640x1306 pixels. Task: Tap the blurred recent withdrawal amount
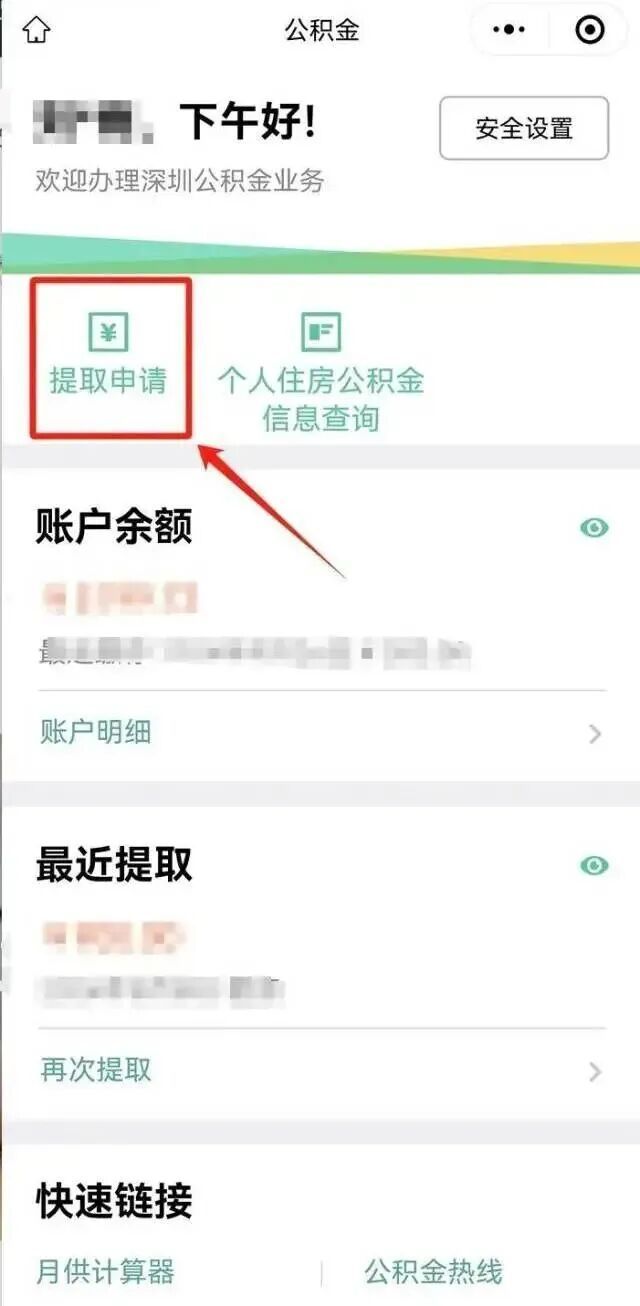coord(115,937)
